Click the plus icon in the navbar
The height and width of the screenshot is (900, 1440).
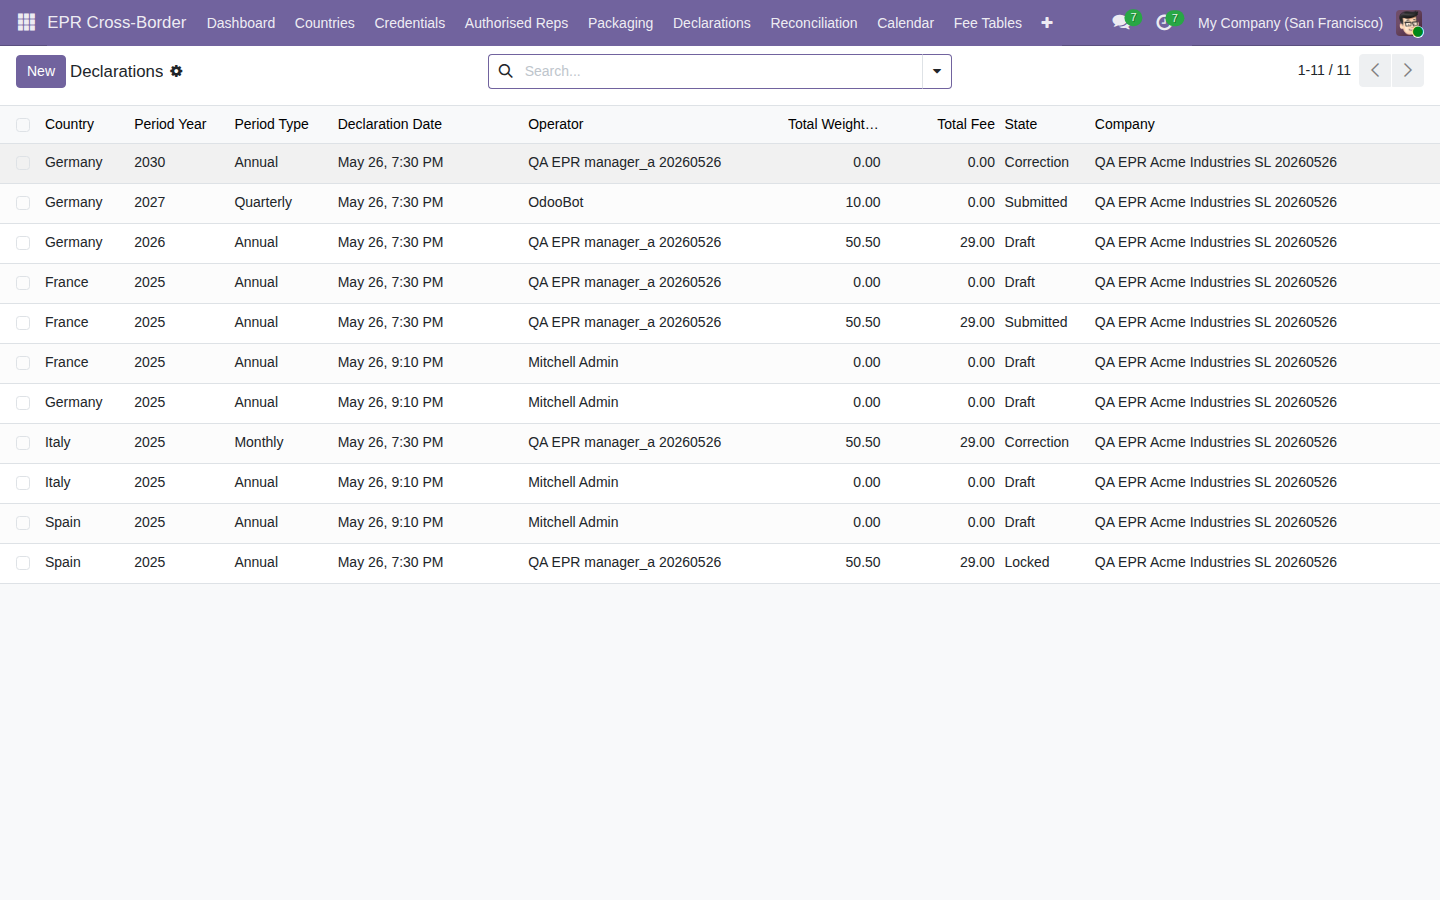click(x=1047, y=23)
